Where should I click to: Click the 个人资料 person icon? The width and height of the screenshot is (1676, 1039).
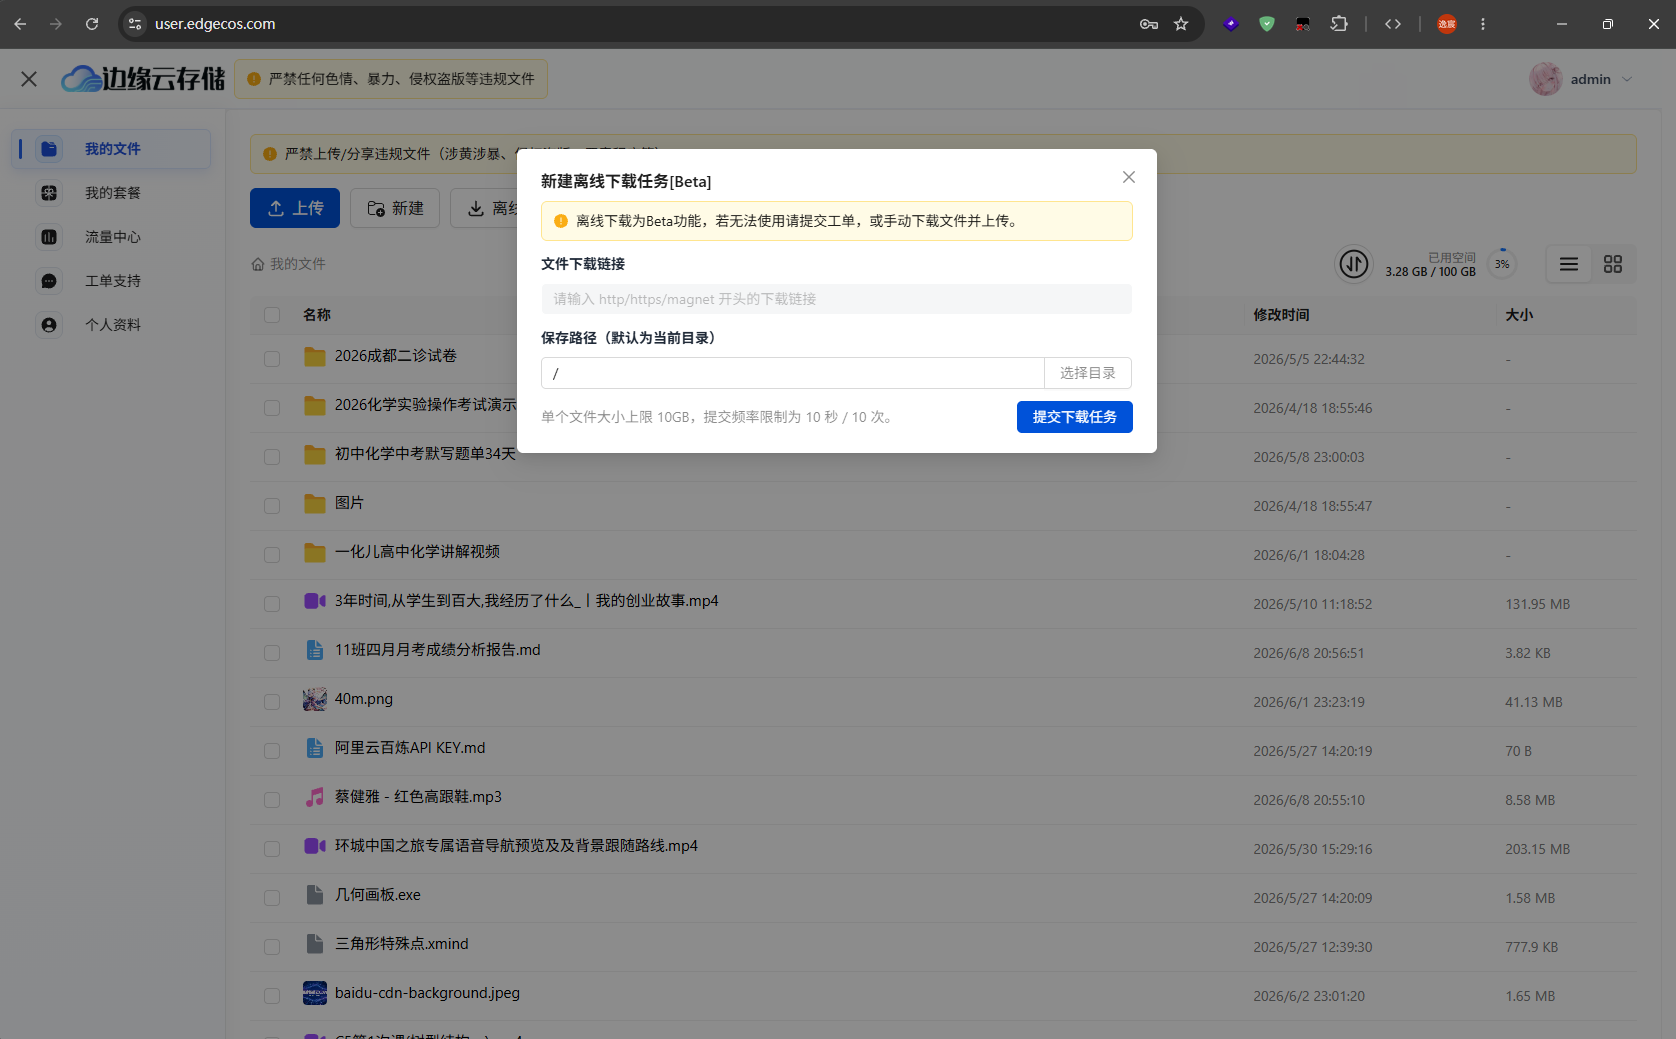(49, 325)
